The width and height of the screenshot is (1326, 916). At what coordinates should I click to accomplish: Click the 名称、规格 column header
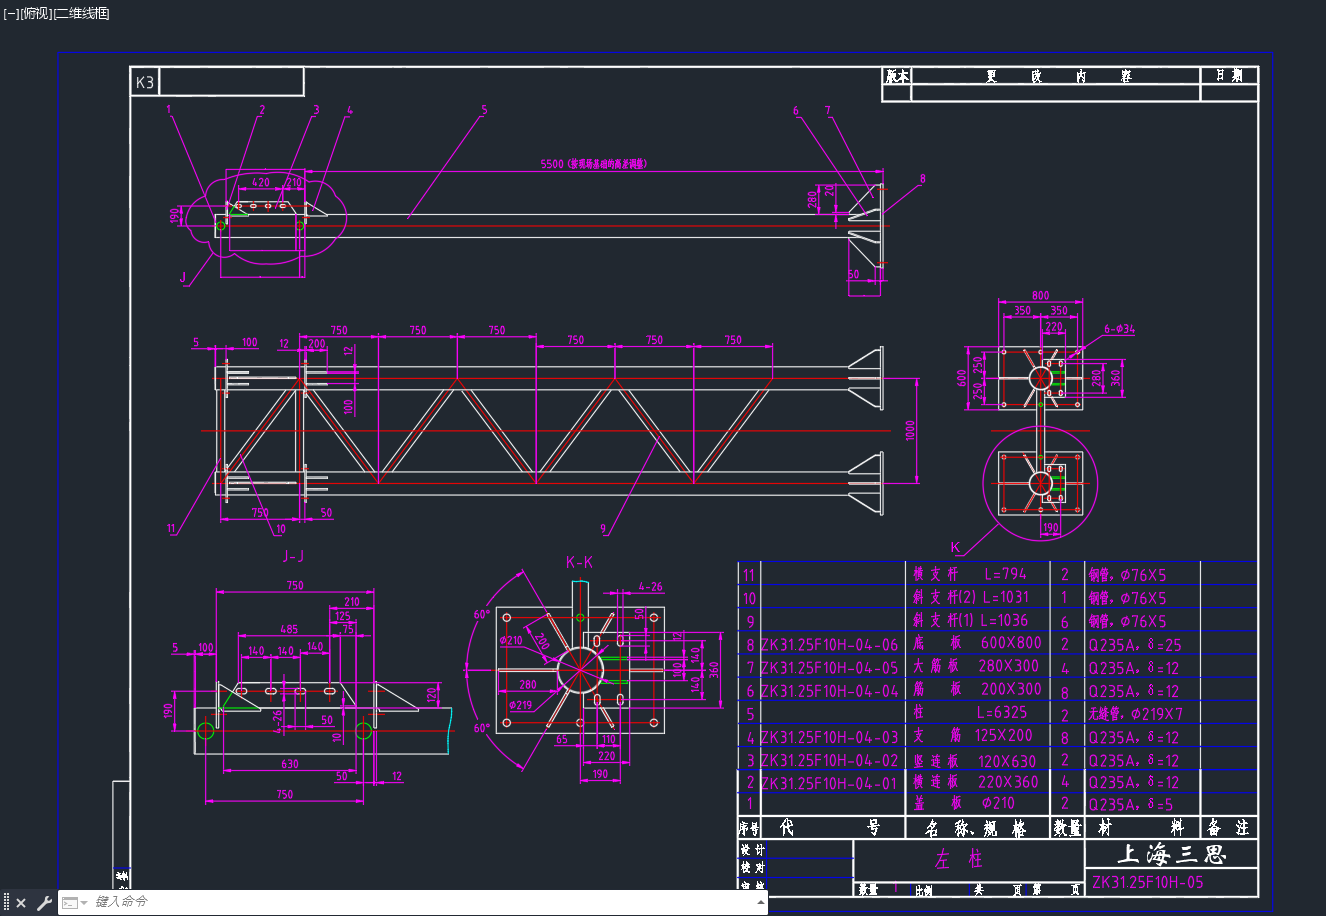pyautogui.click(x=975, y=828)
